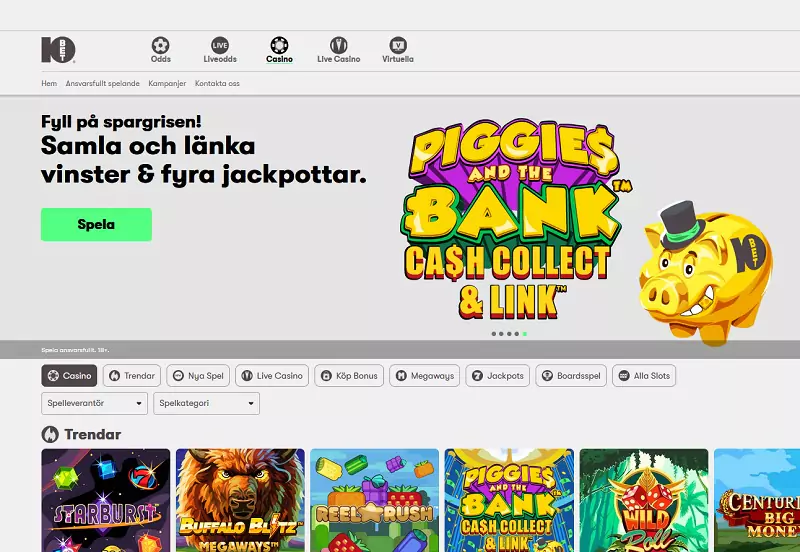The height and width of the screenshot is (552, 800).
Task: Click the 10Bet logo
Action: (x=58, y=50)
